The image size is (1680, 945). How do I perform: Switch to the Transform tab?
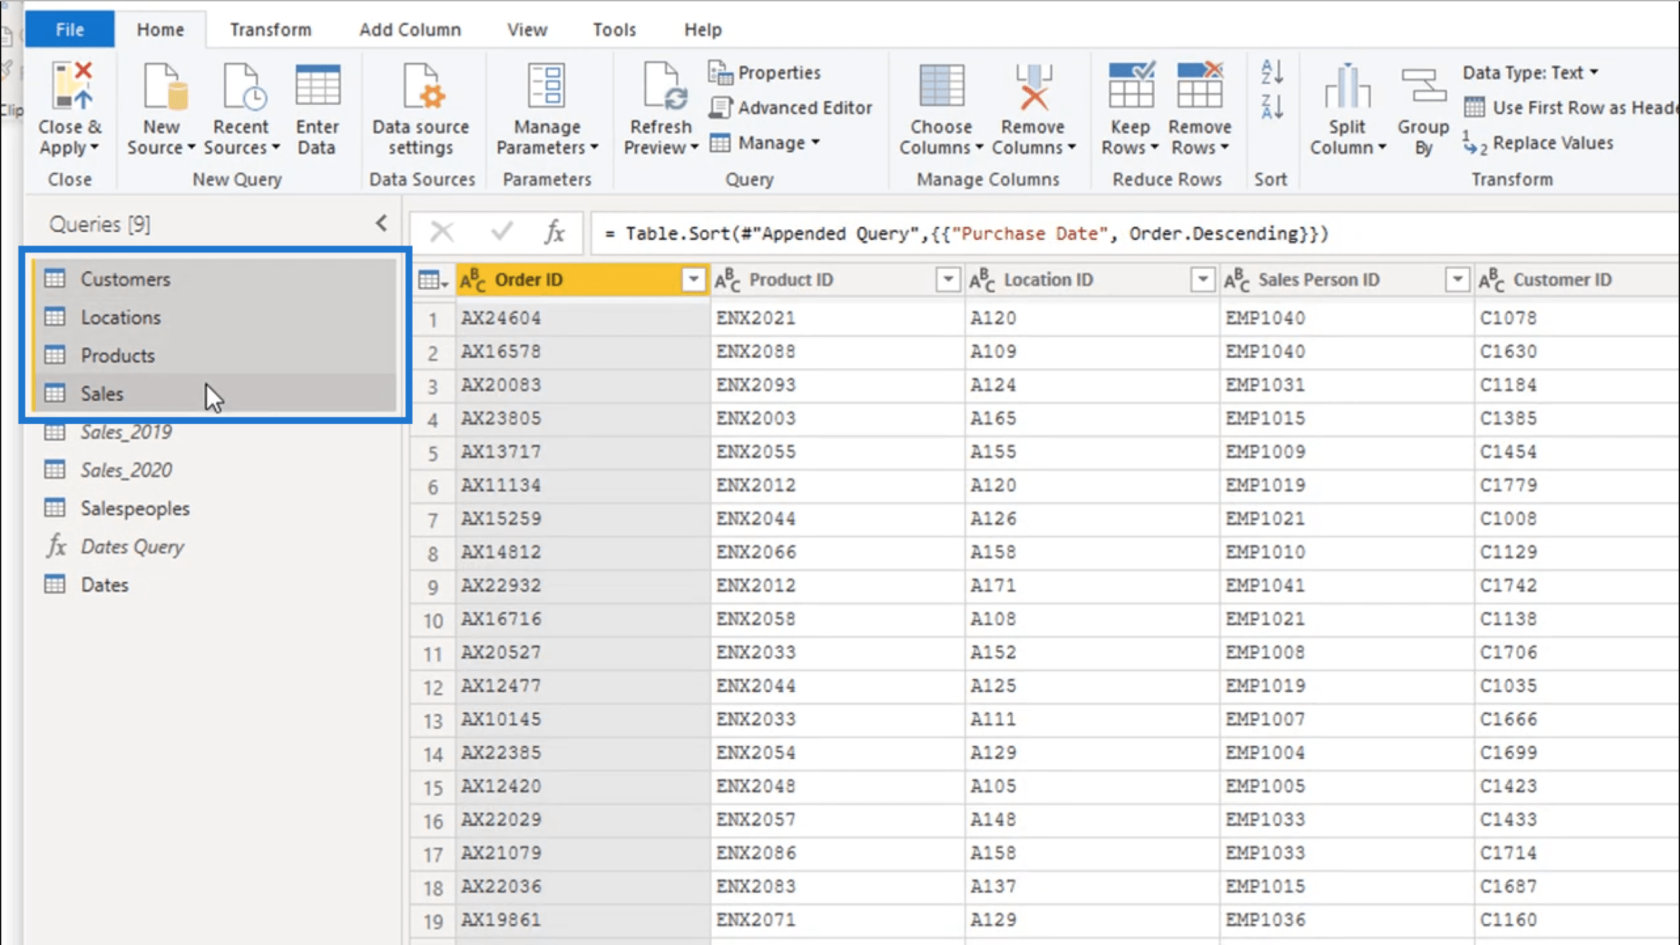(270, 29)
